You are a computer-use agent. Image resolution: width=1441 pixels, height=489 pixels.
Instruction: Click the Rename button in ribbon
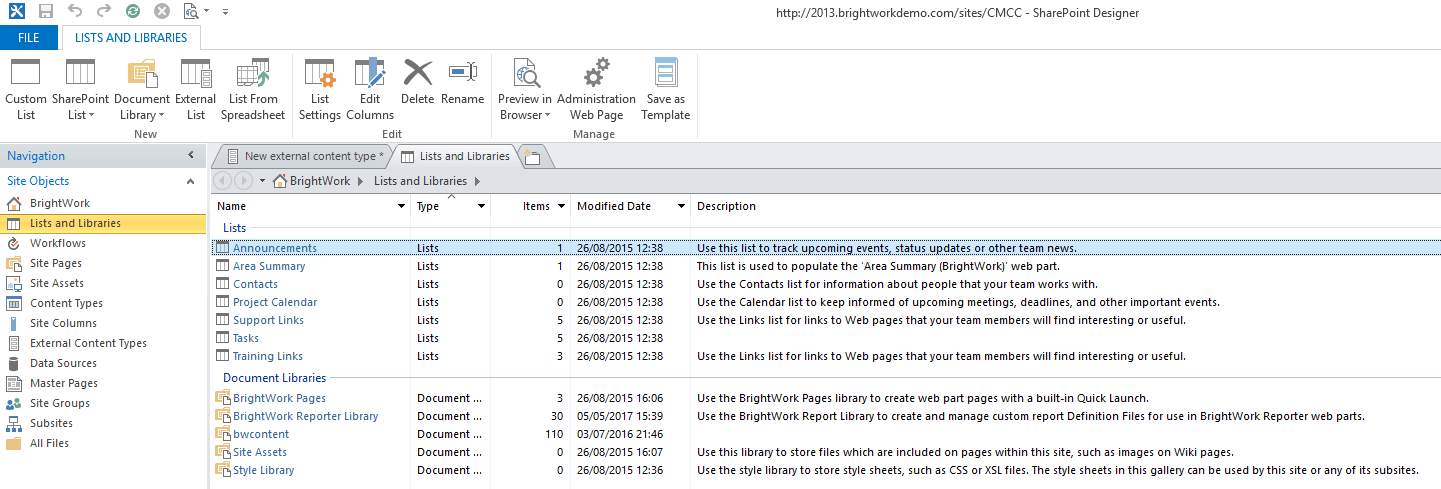point(462,82)
